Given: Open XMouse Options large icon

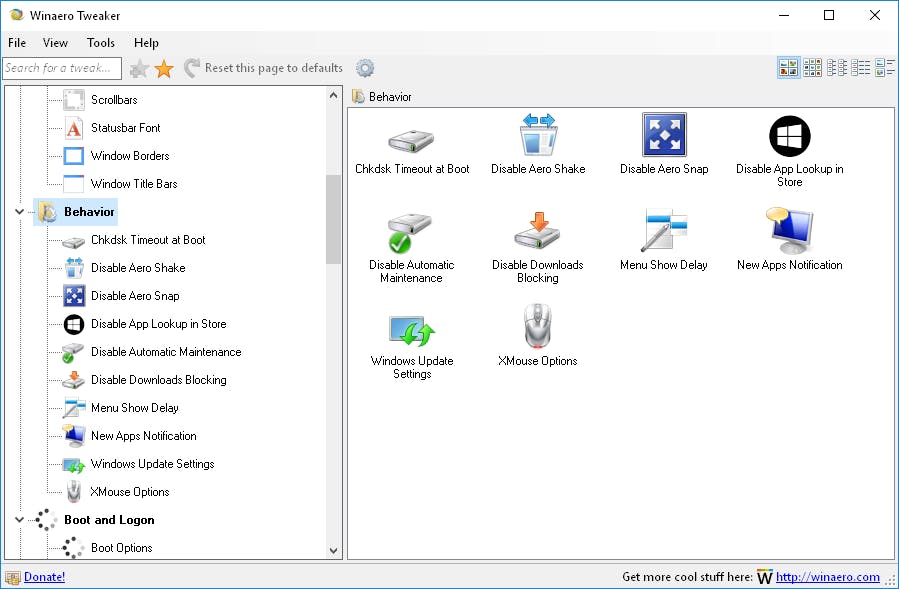Looking at the screenshot, I should (537, 326).
